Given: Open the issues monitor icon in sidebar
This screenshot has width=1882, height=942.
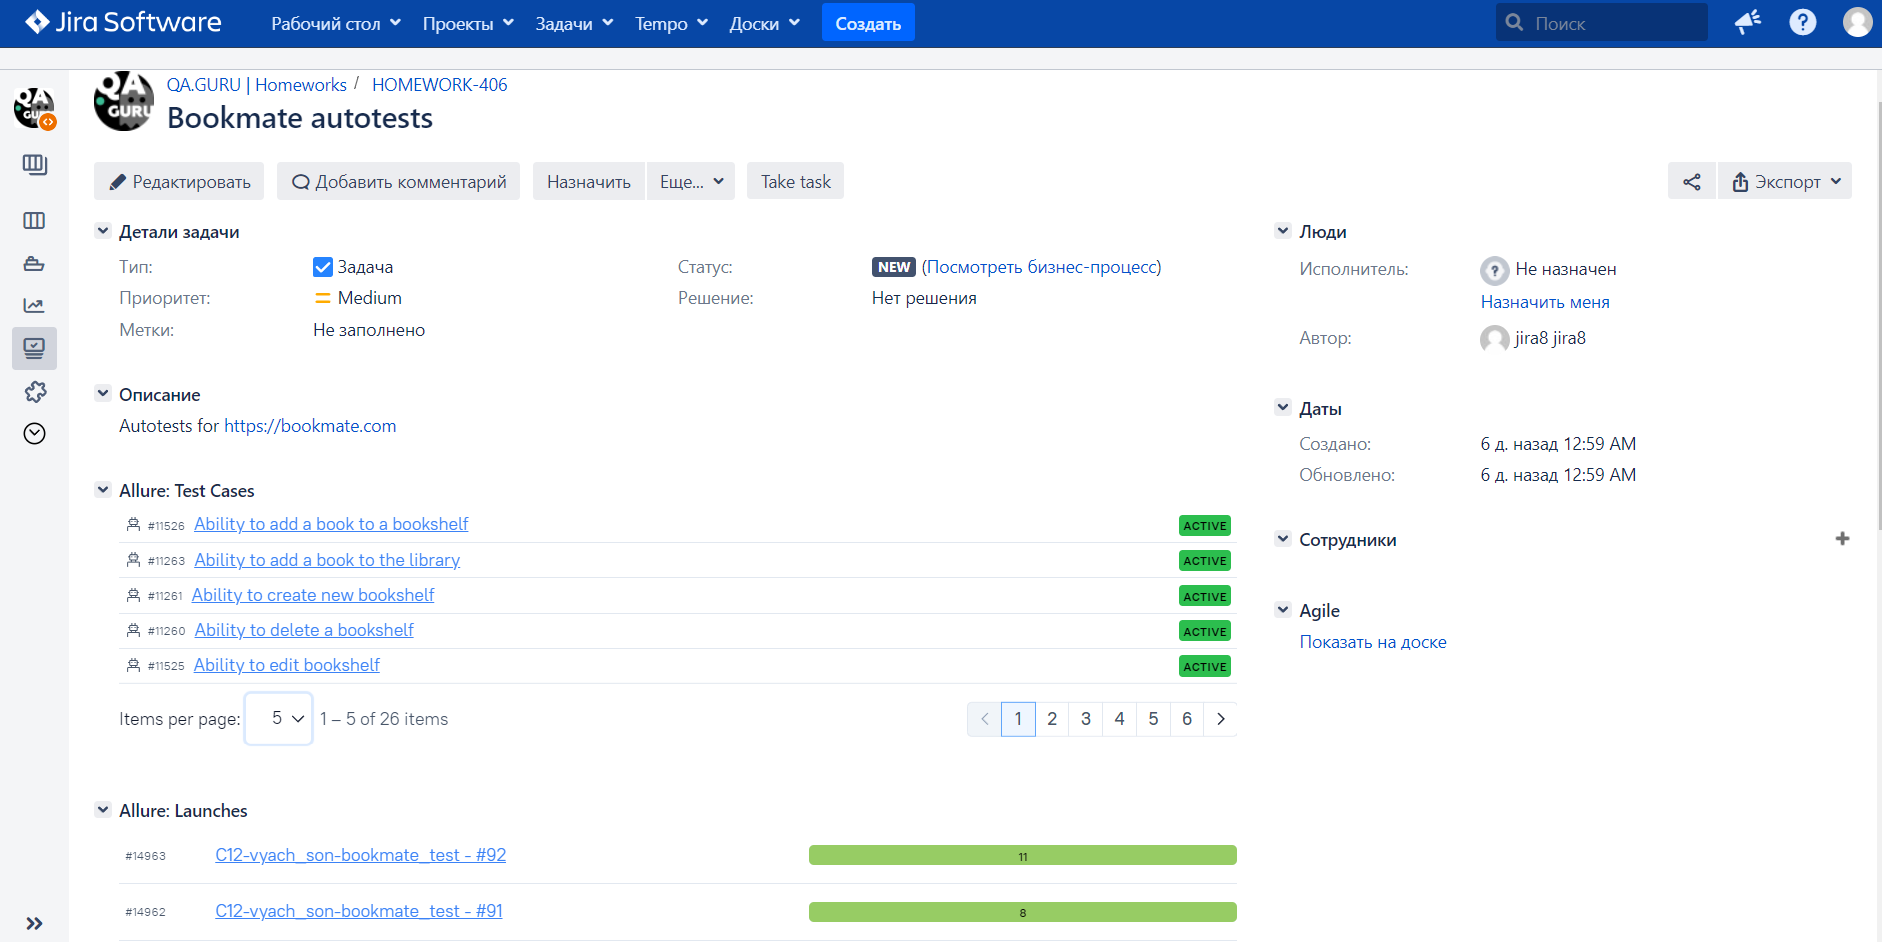Looking at the screenshot, I should [x=35, y=348].
